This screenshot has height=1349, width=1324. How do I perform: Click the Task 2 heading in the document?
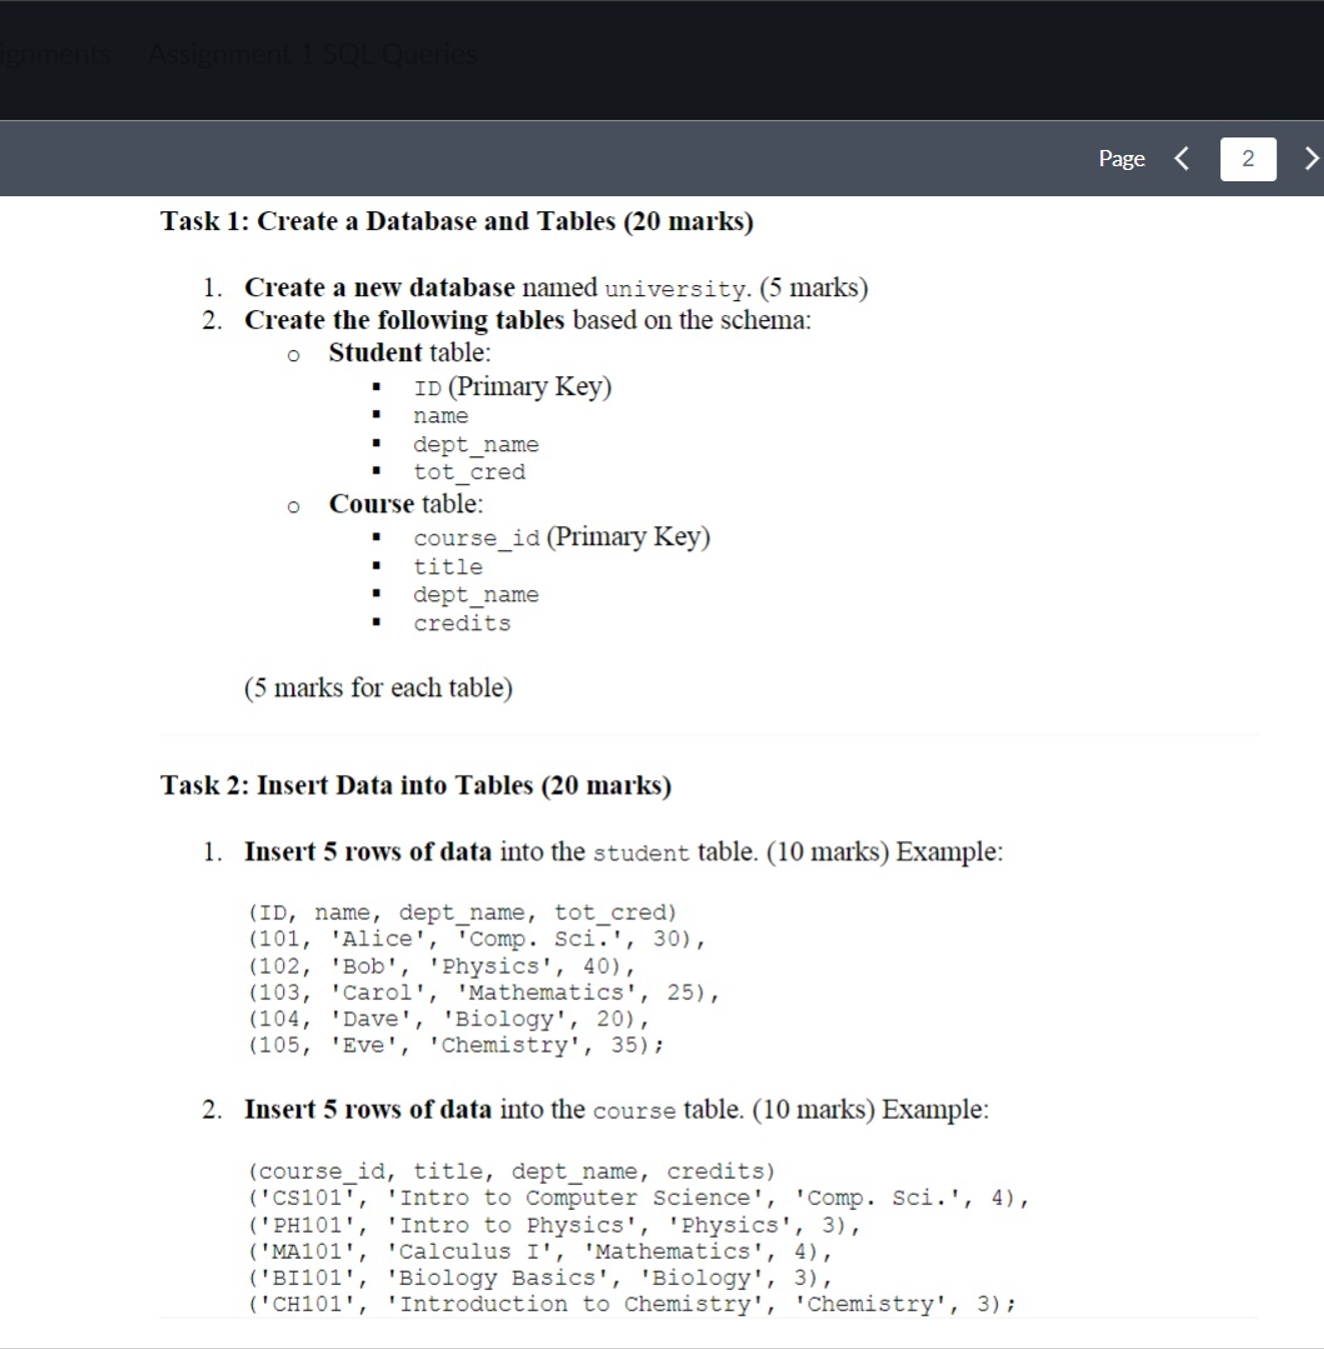417,785
